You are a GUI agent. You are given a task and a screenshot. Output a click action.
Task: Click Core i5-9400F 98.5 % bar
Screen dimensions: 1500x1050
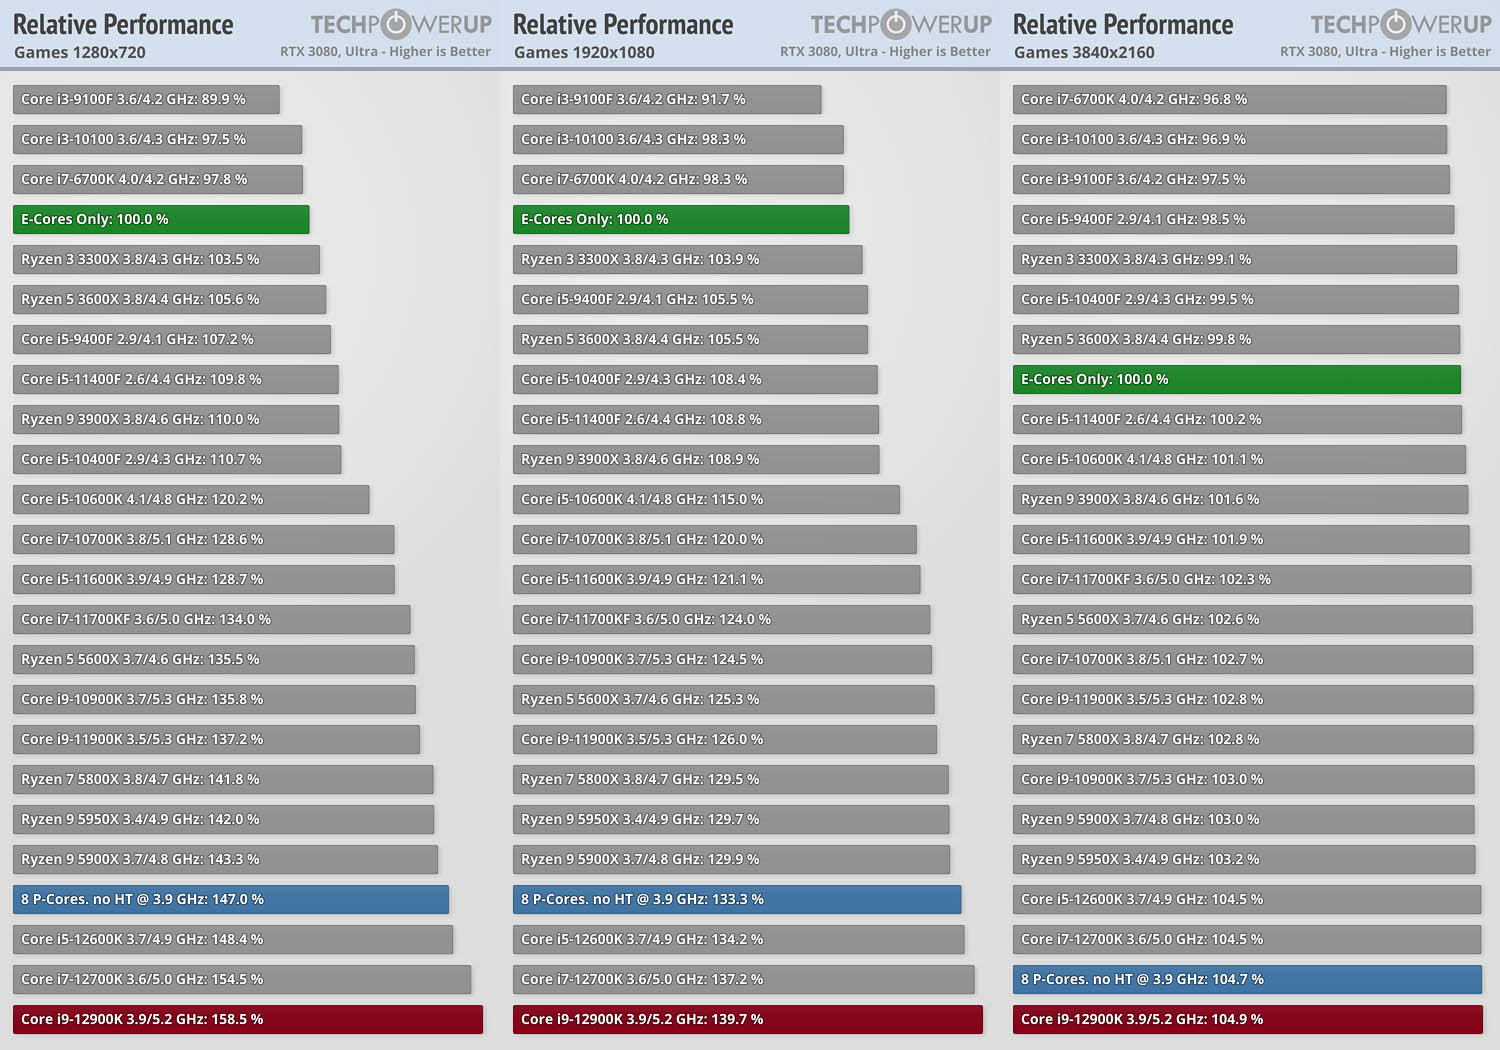click(1233, 219)
